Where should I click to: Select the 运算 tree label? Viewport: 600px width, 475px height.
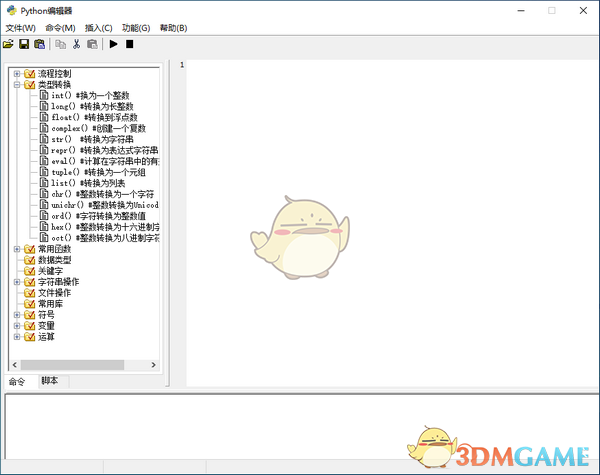point(46,337)
